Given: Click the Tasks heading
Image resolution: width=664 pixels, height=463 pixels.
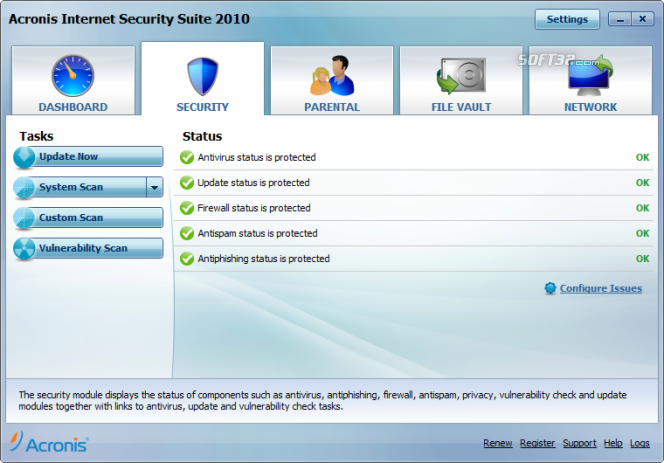Looking at the screenshot, I should 36,136.
